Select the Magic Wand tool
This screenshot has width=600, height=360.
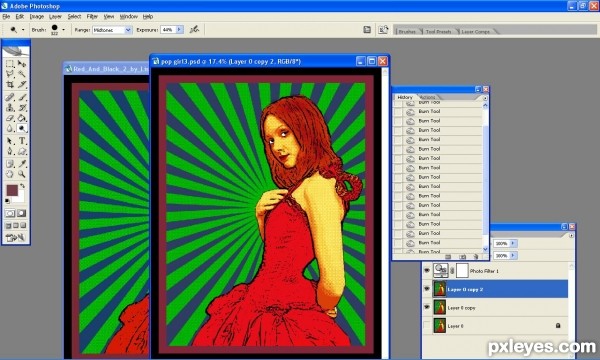[22, 73]
